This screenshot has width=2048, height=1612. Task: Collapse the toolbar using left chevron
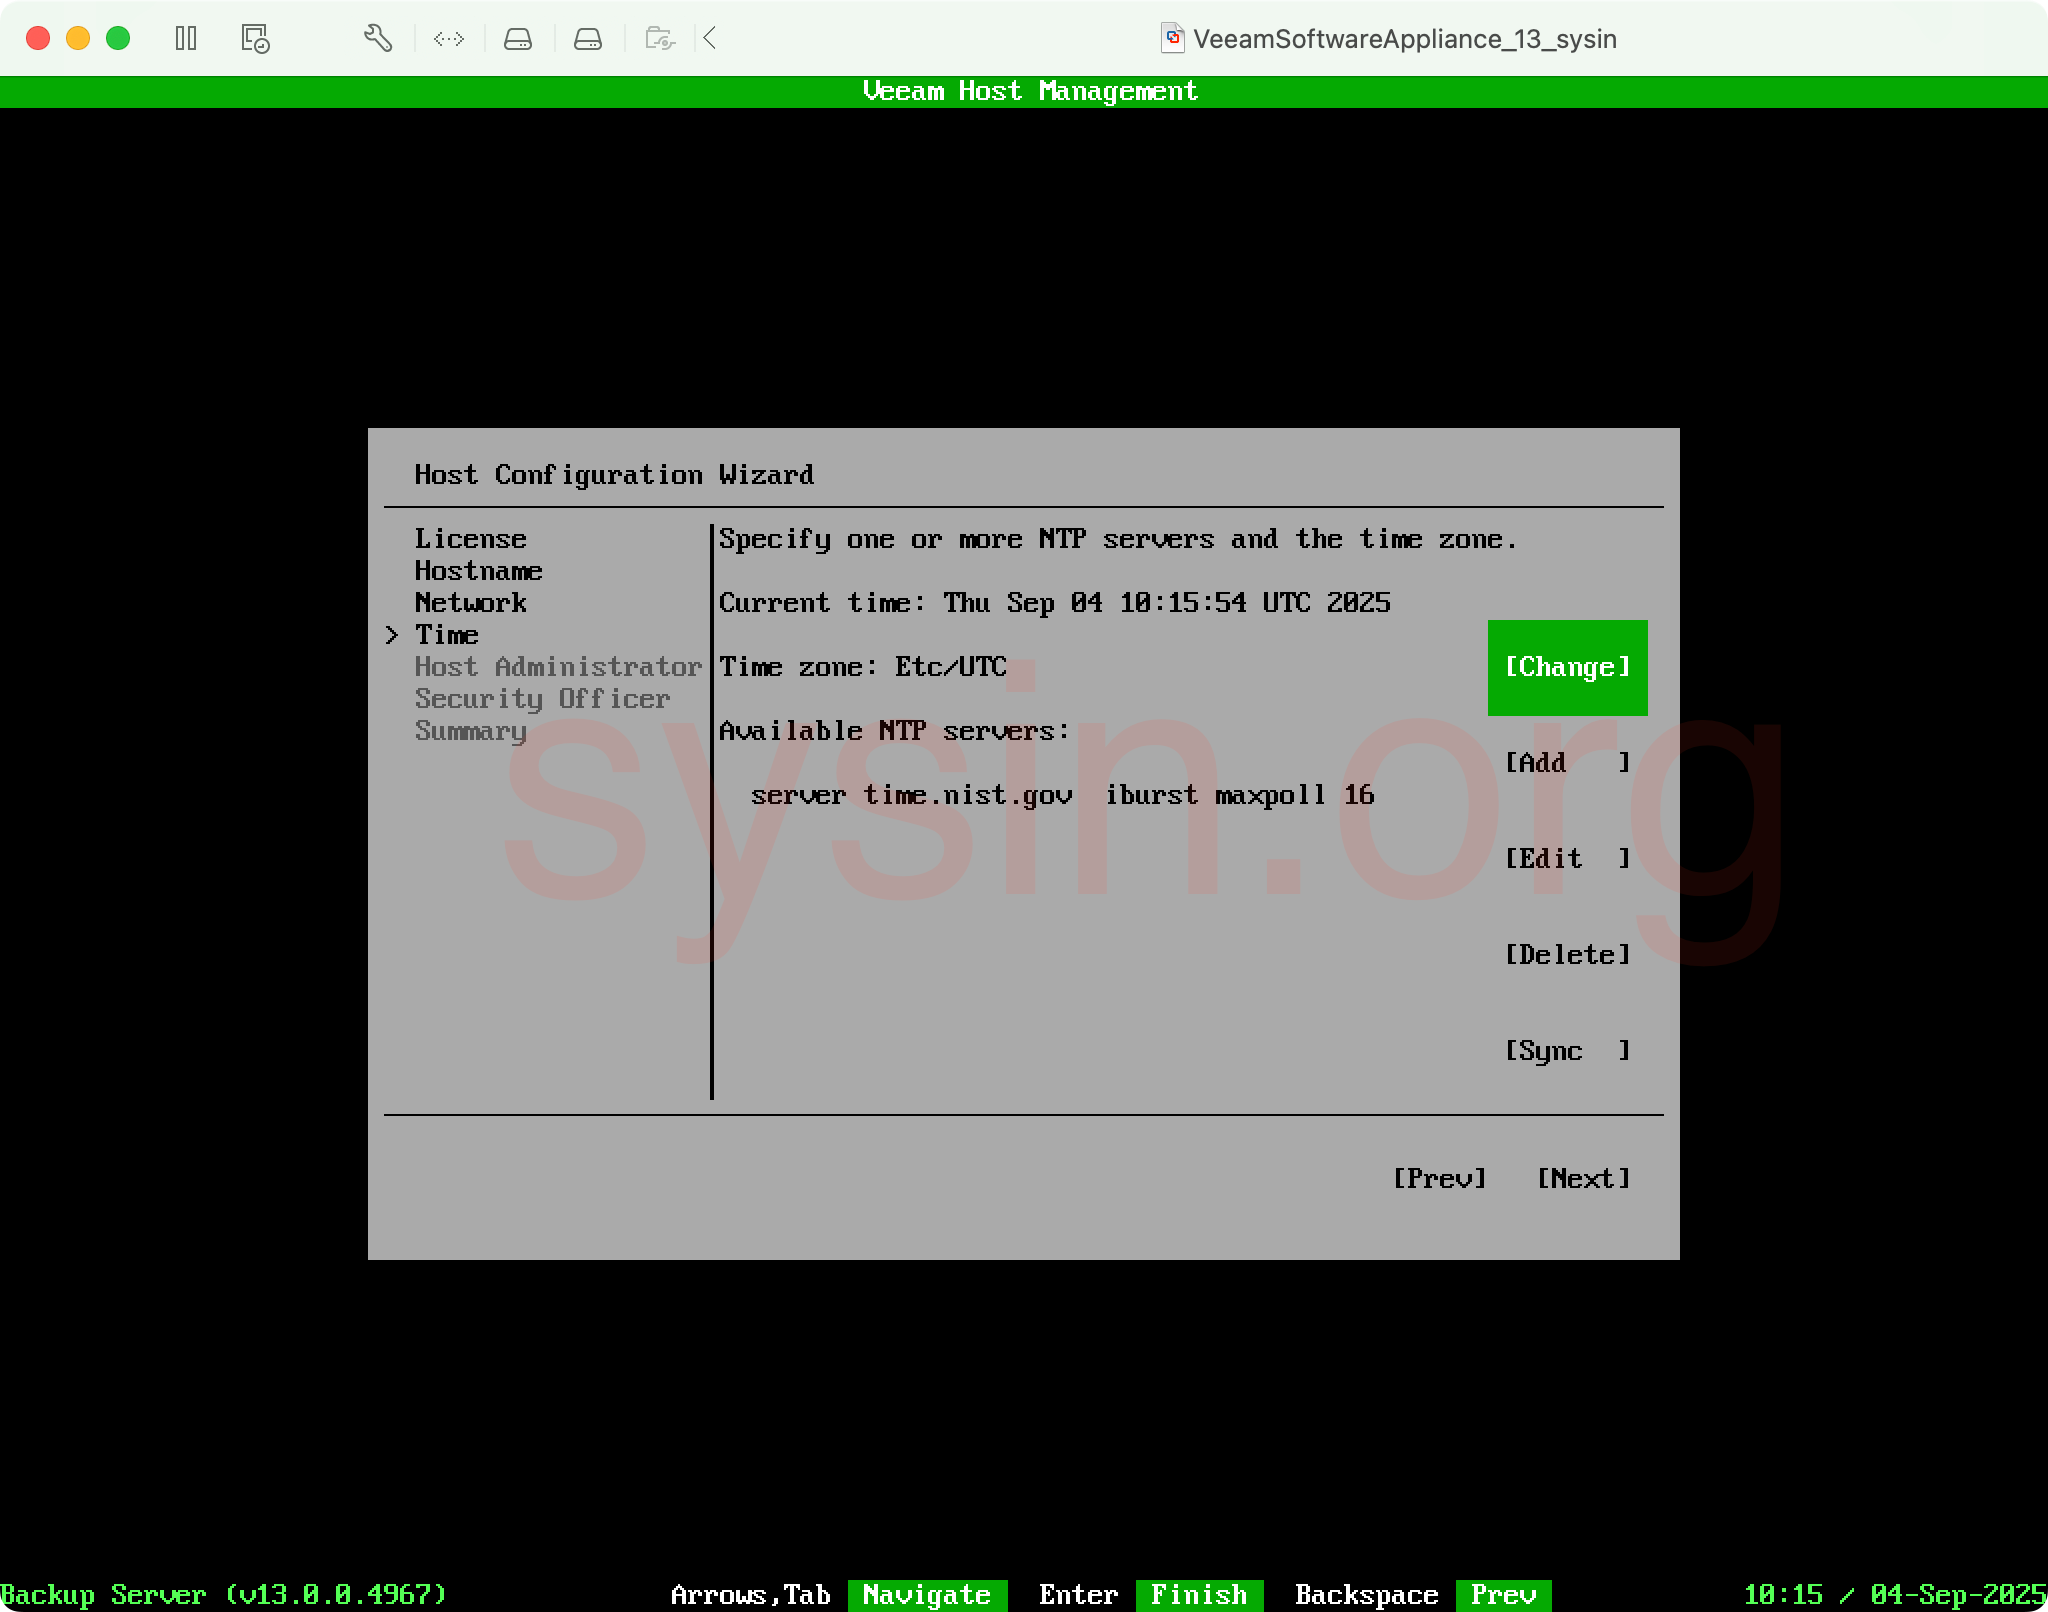point(710,39)
